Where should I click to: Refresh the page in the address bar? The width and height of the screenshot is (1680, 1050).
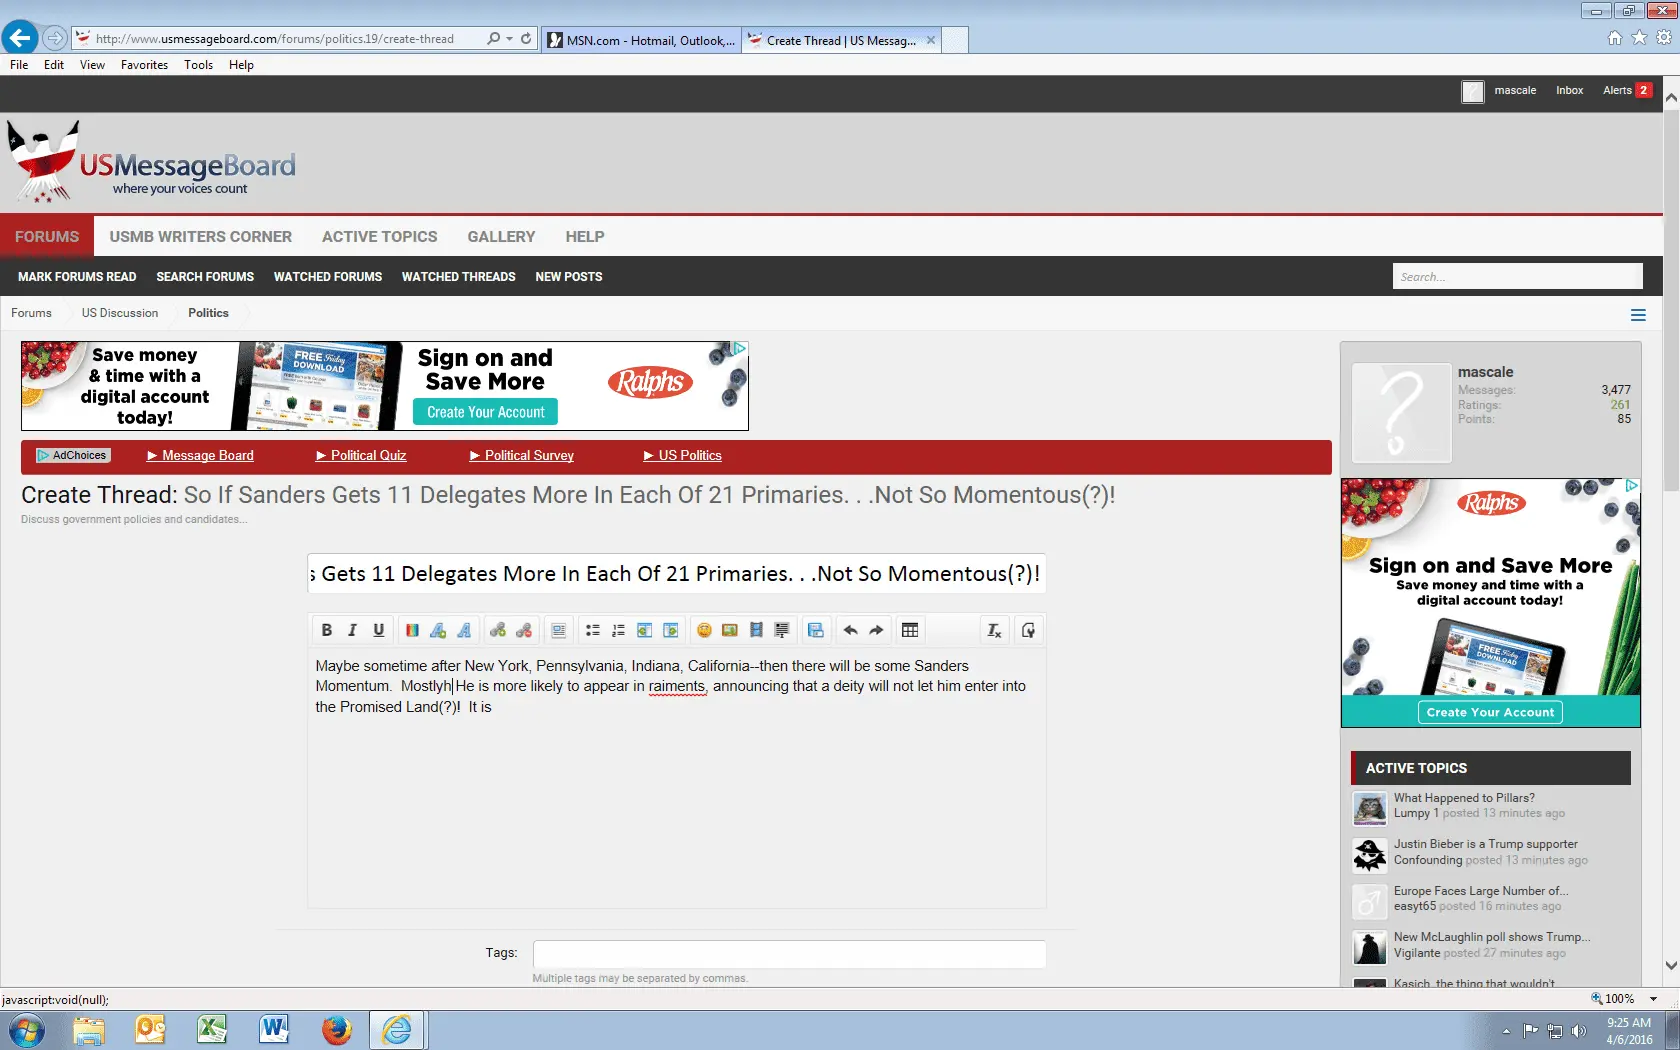(x=526, y=39)
